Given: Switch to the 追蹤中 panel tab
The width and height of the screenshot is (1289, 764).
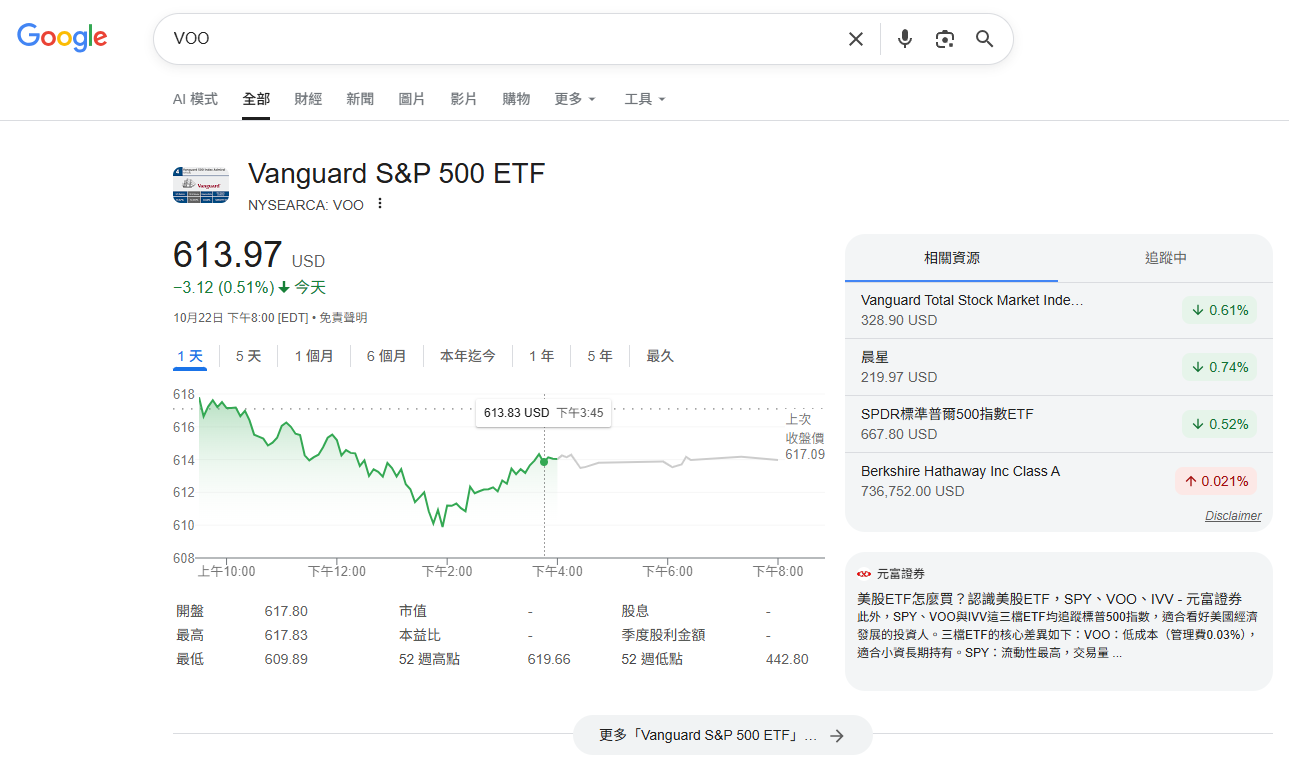Looking at the screenshot, I should (x=1165, y=258).
